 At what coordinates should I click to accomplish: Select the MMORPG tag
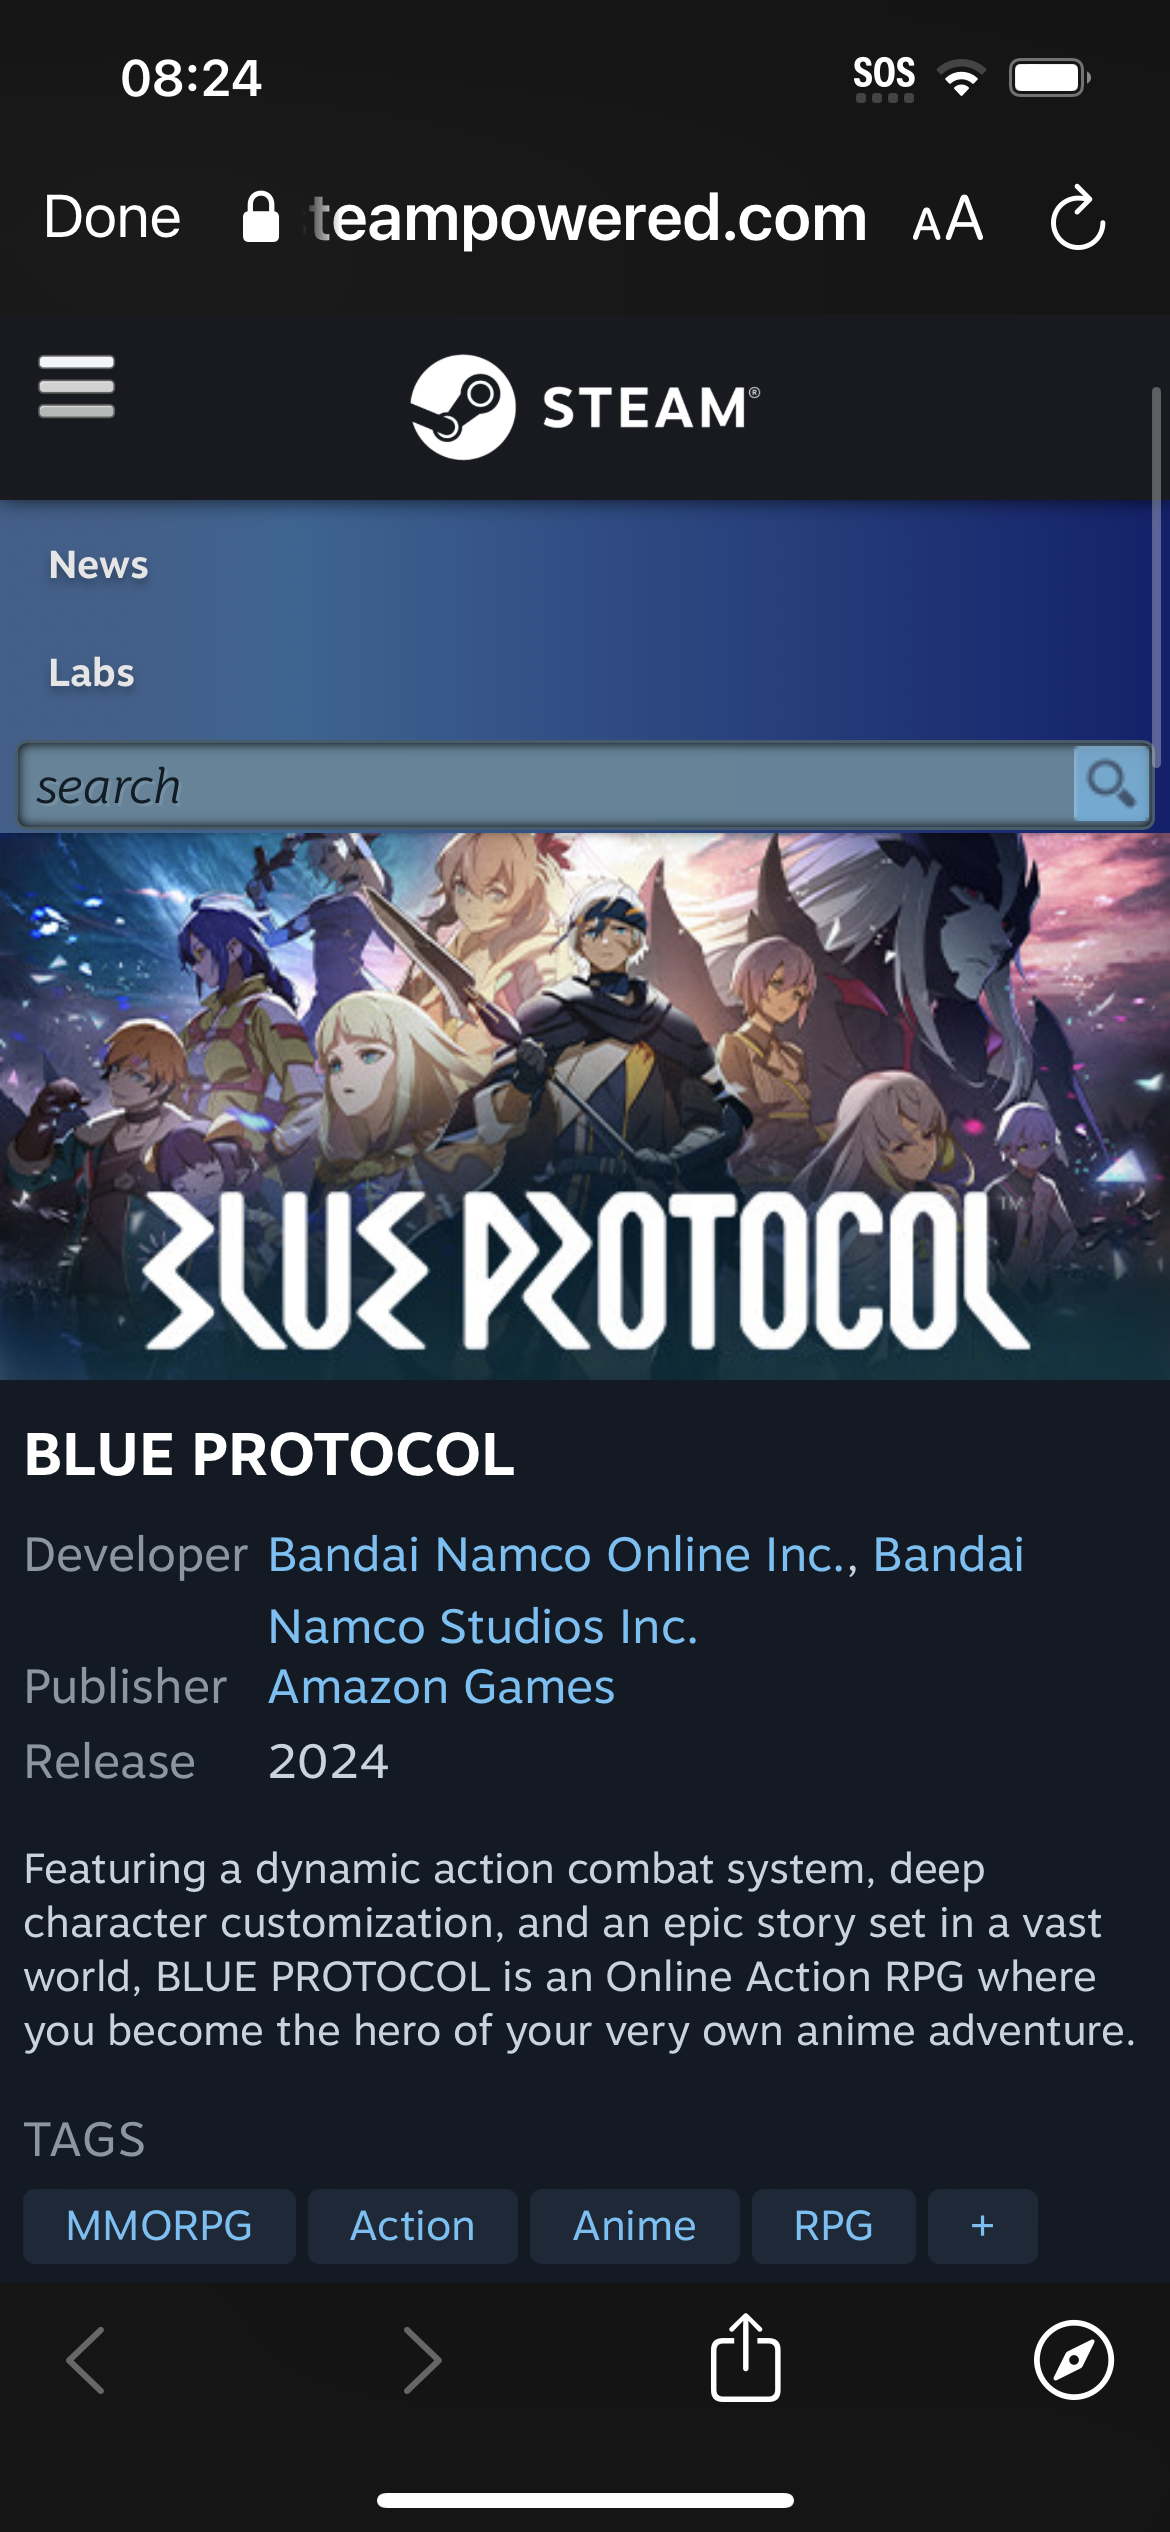[x=159, y=2226]
